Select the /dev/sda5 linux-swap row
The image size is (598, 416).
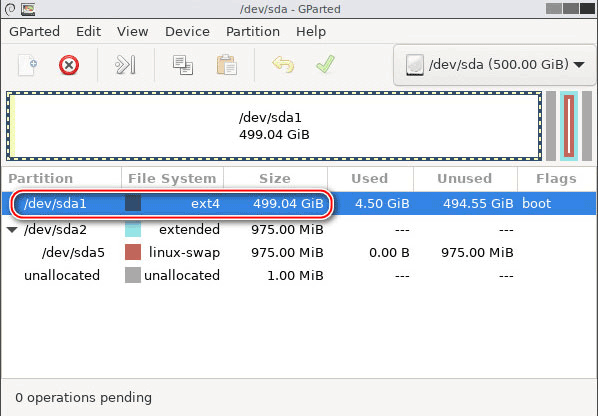(x=299, y=252)
